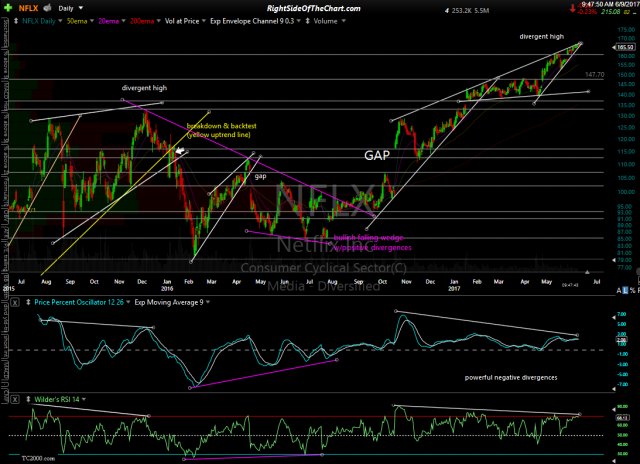The width and height of the screenshot is (640, 464).
Task: Click the 2016 year label on time axis
Action: [x=167, y=289]
